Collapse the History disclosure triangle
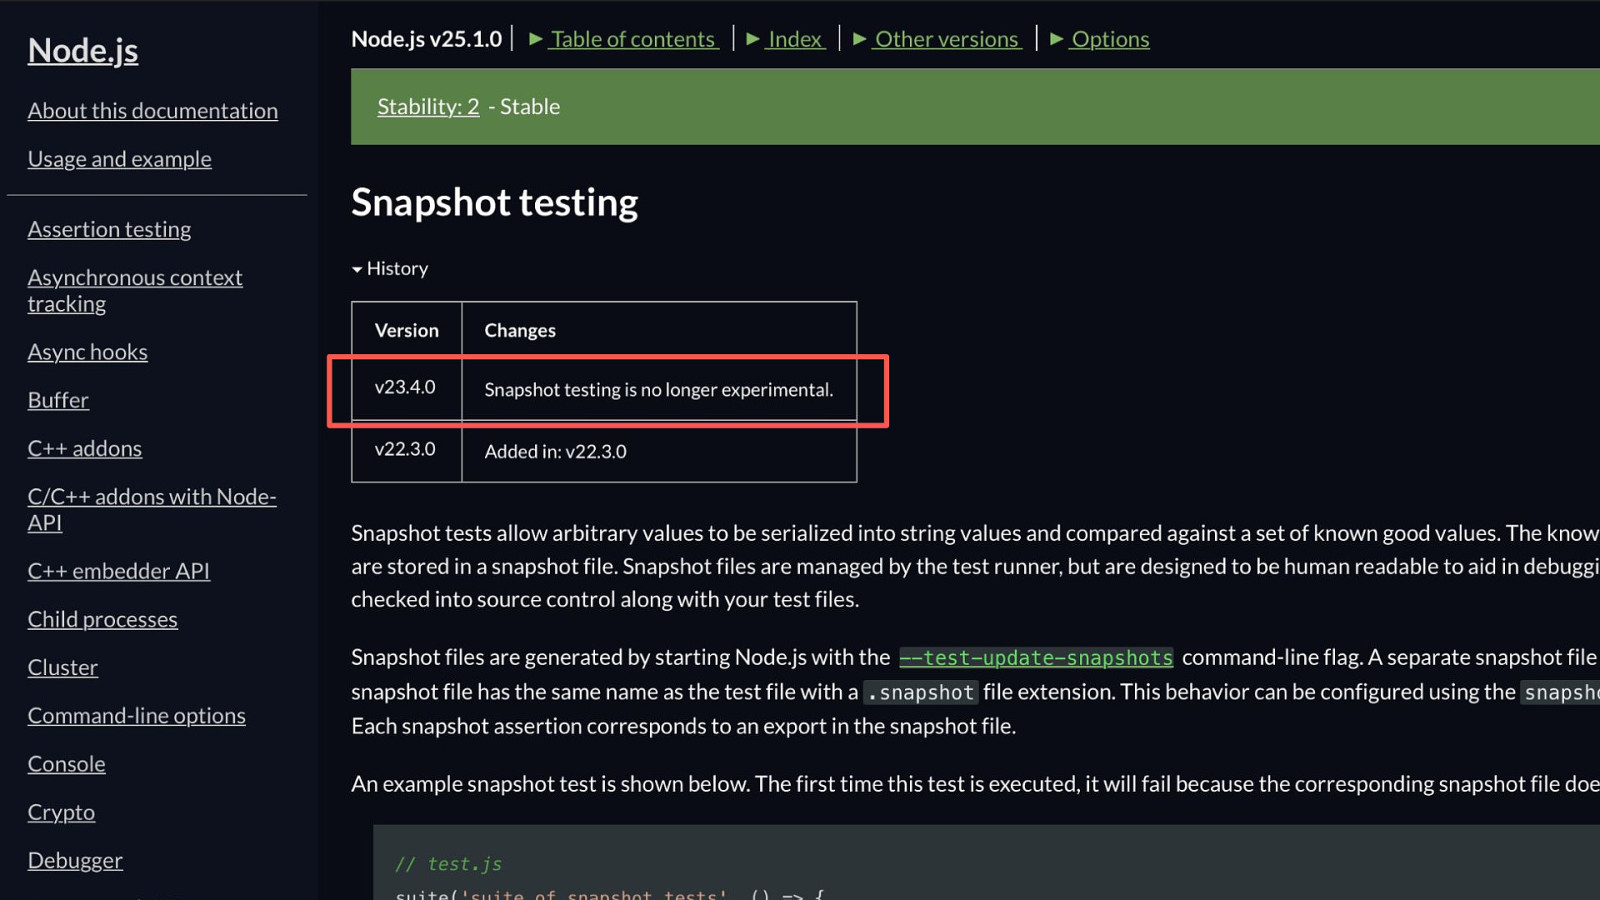1600x900 pixels. (x=390, y=268)
